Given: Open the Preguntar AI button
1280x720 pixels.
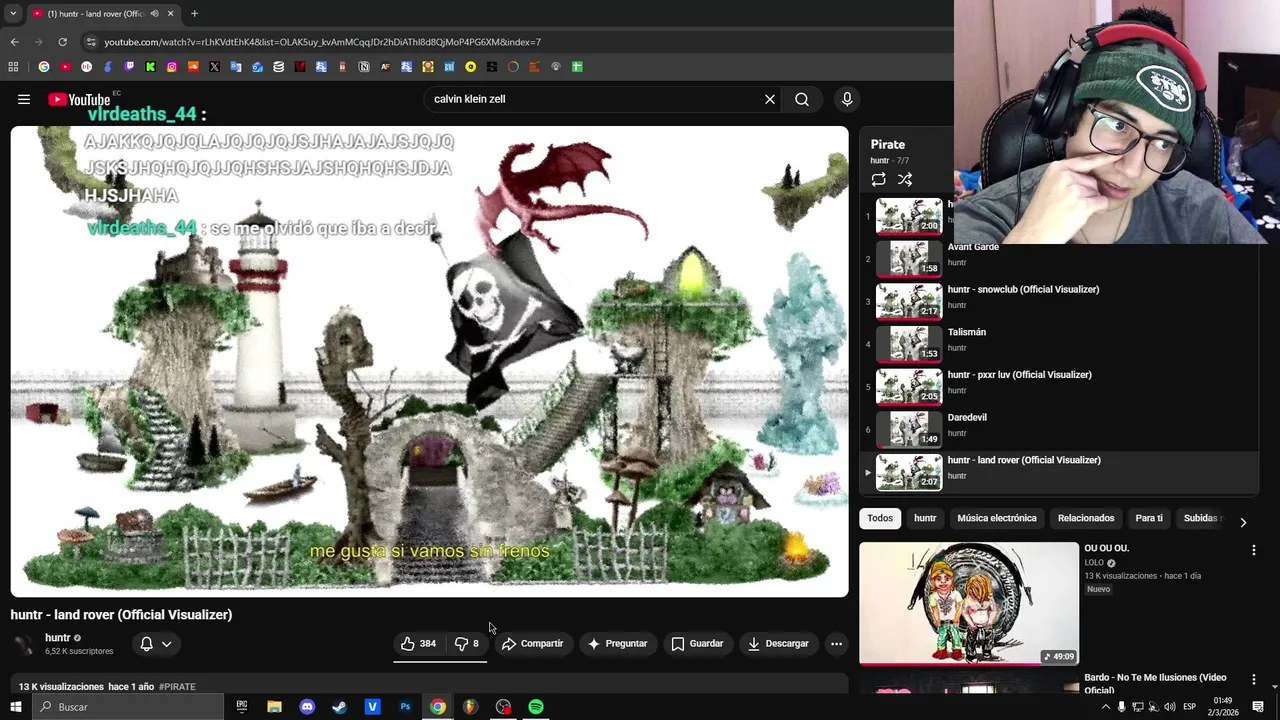Looking at the screenshot, I should 617,643.
